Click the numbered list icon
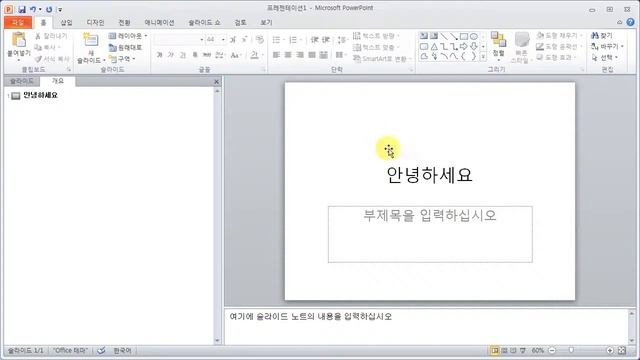This screenshot has height=360, width=640. pos(293,40)
